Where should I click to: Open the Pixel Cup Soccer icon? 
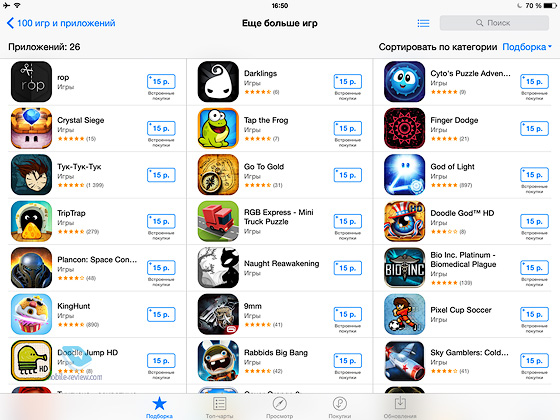pyautogui.click(x=404, y=314)
